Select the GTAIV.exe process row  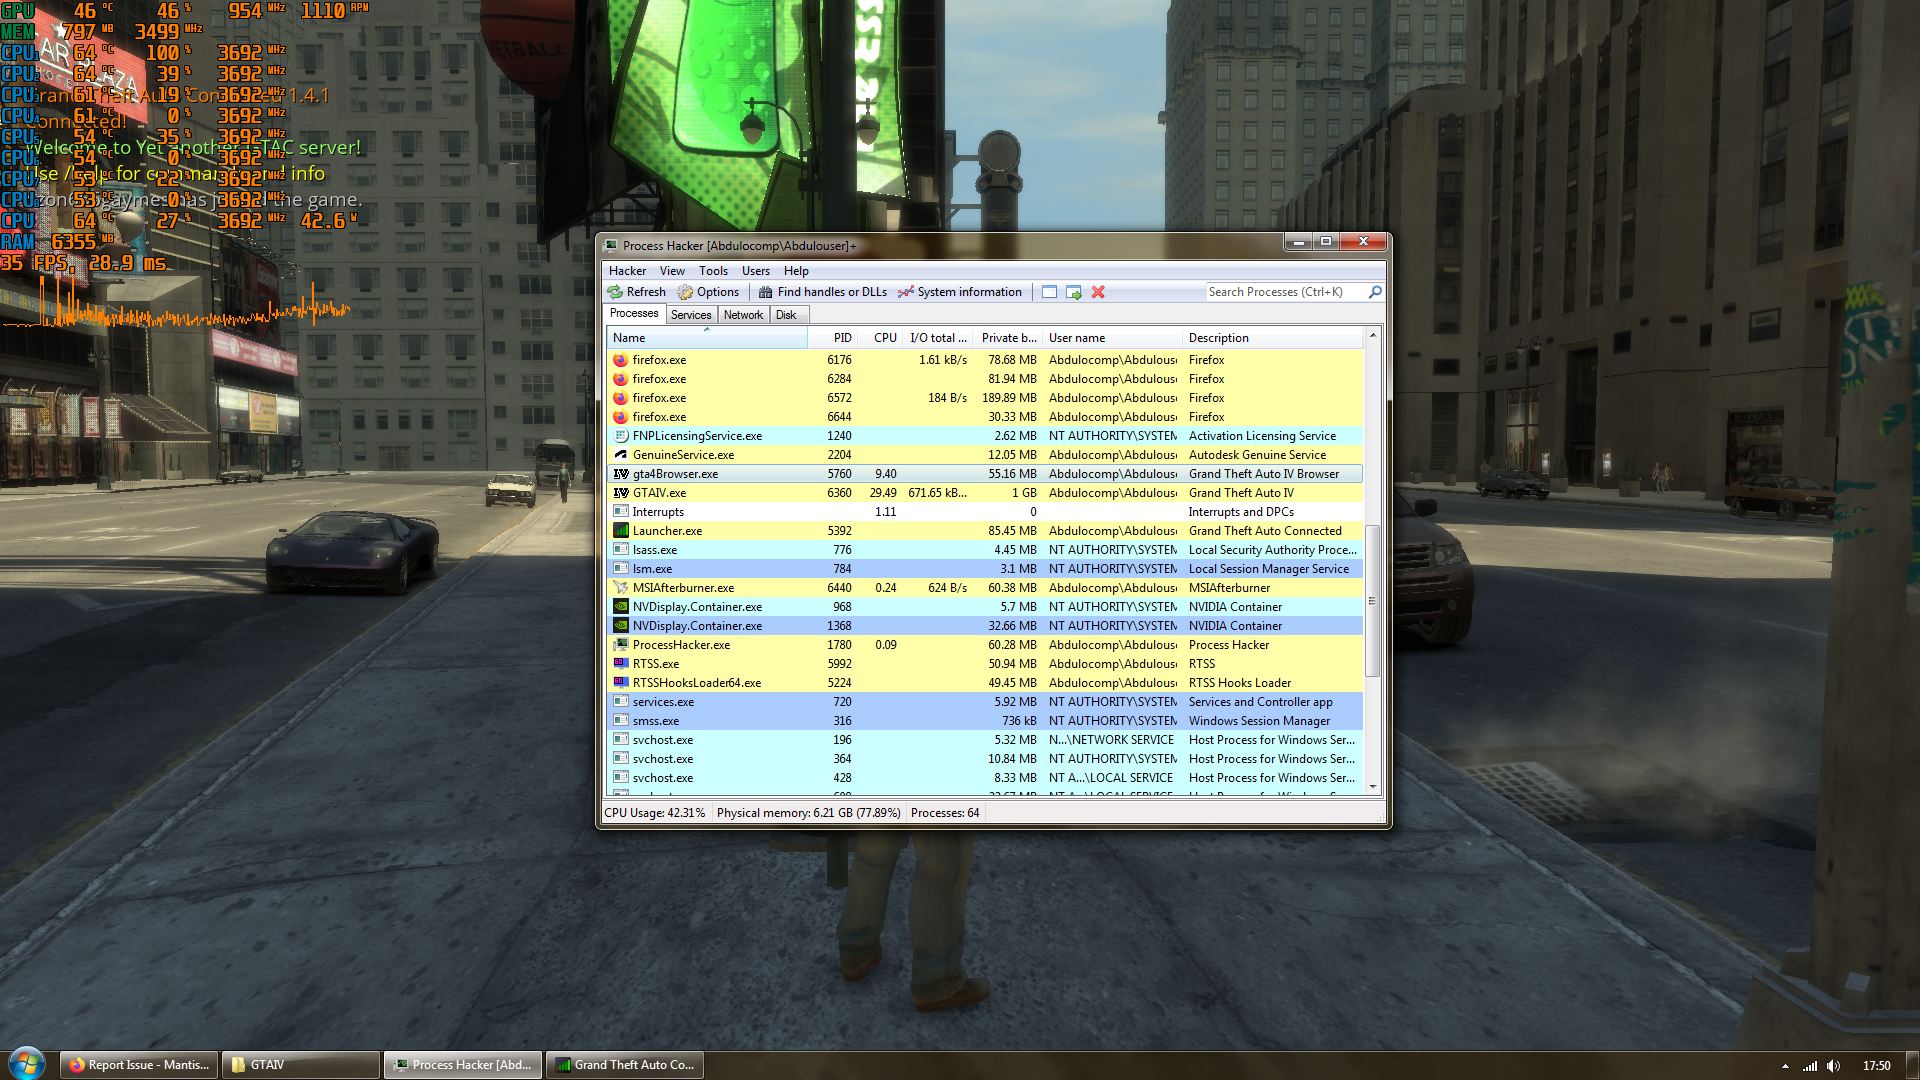tap(660, 493)
